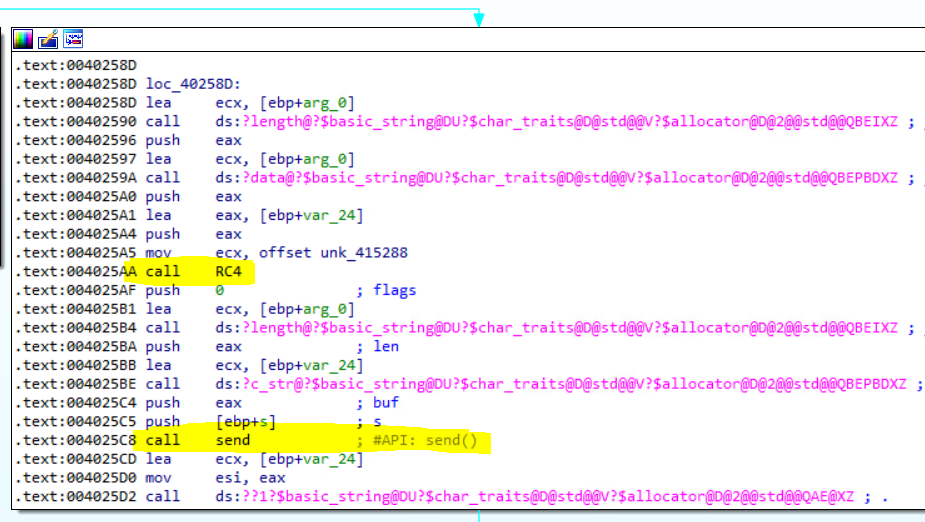
Task: Click the "buf" comment text
Action: click(x=385, y=403)
